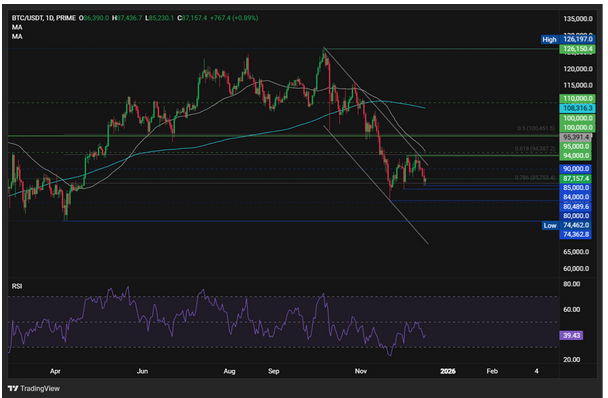Click the 20.00 RSI scale label
Image resolution: width=608 pixels, height=398 pixels.
tap(571, 360)
